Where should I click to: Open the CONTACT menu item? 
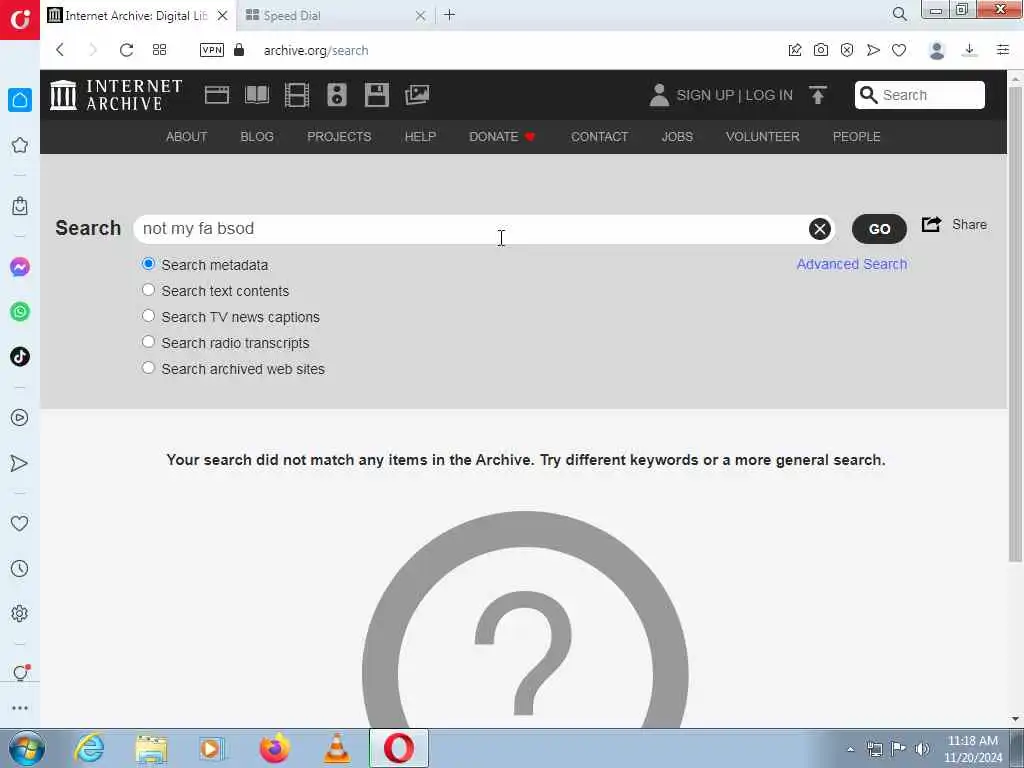600,136
